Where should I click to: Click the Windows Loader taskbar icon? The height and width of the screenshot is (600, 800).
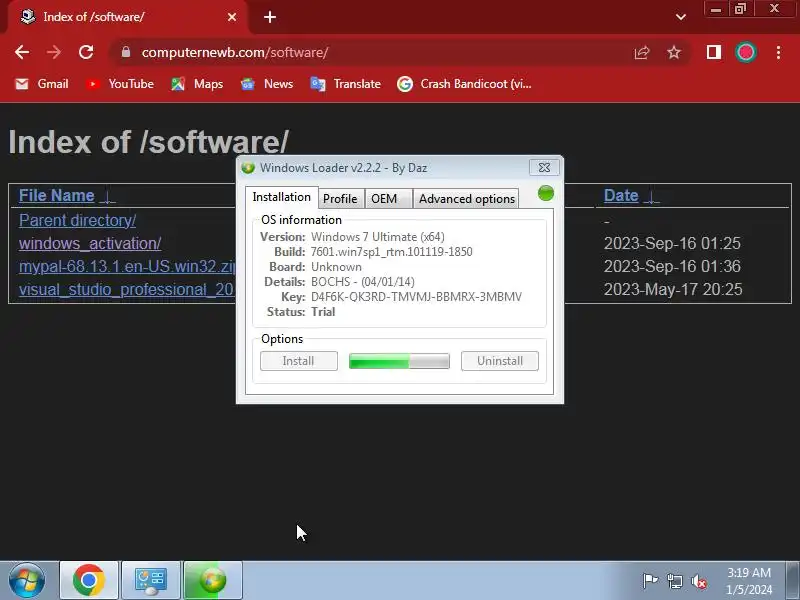click(x=213, y=580)
